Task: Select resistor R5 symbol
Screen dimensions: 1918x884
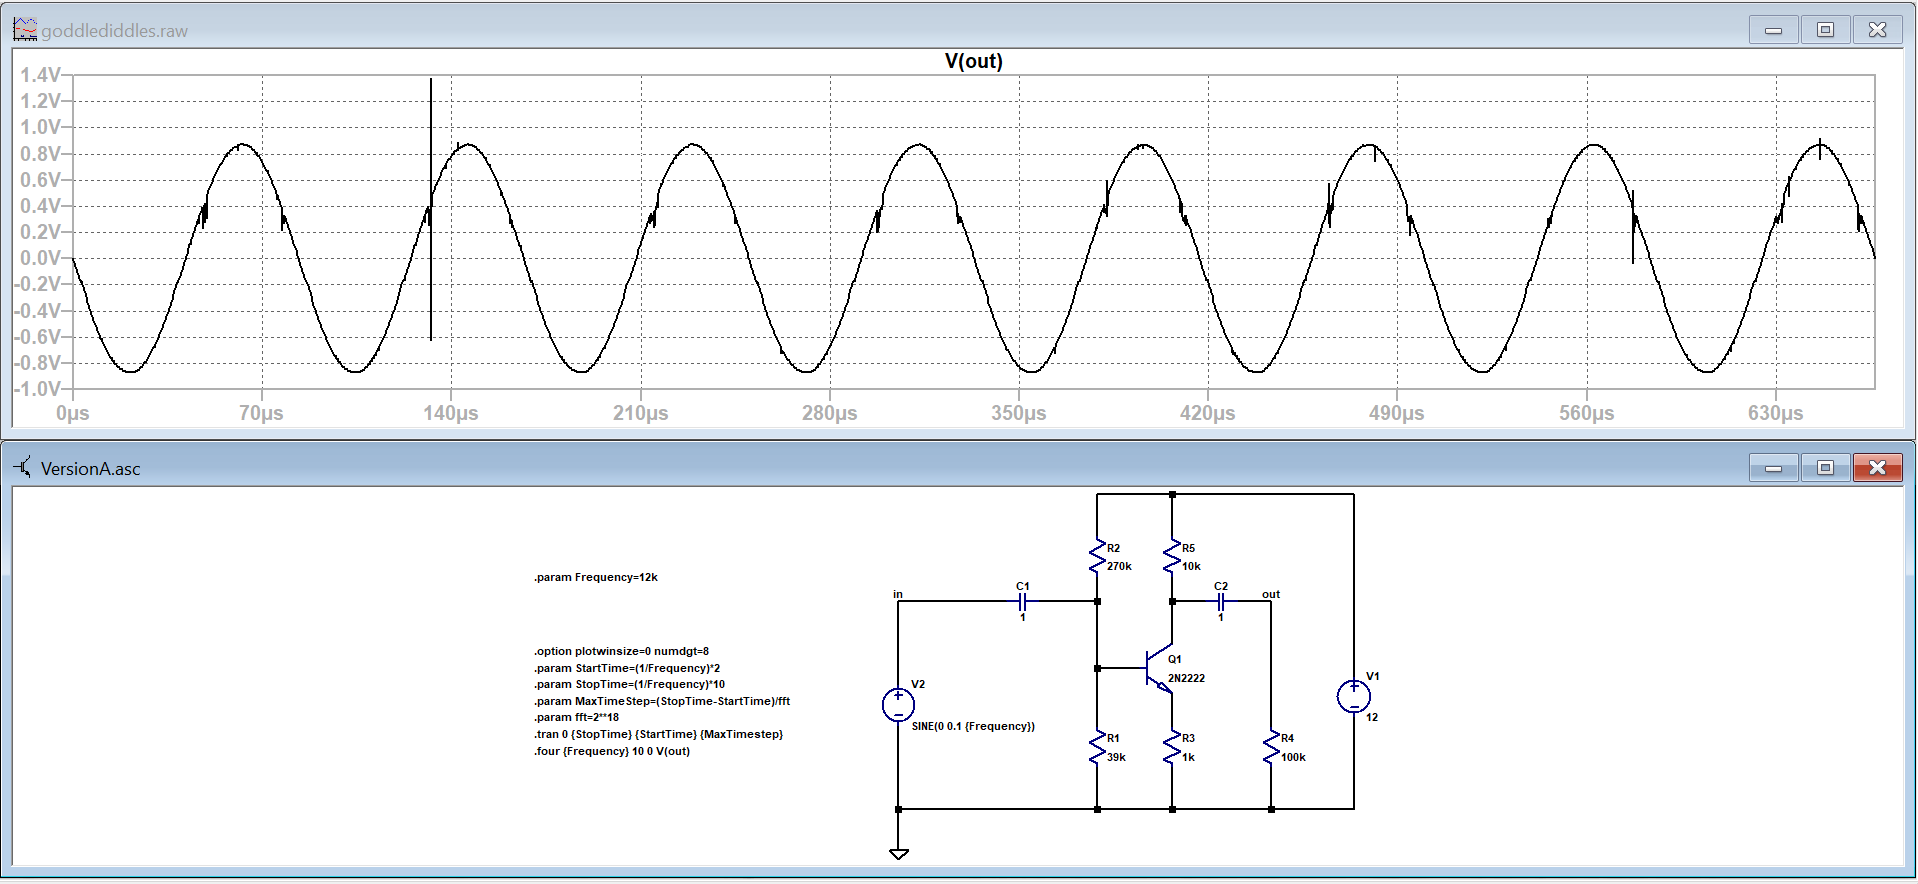Action: pyautogui.click(x=1172, y=557)
